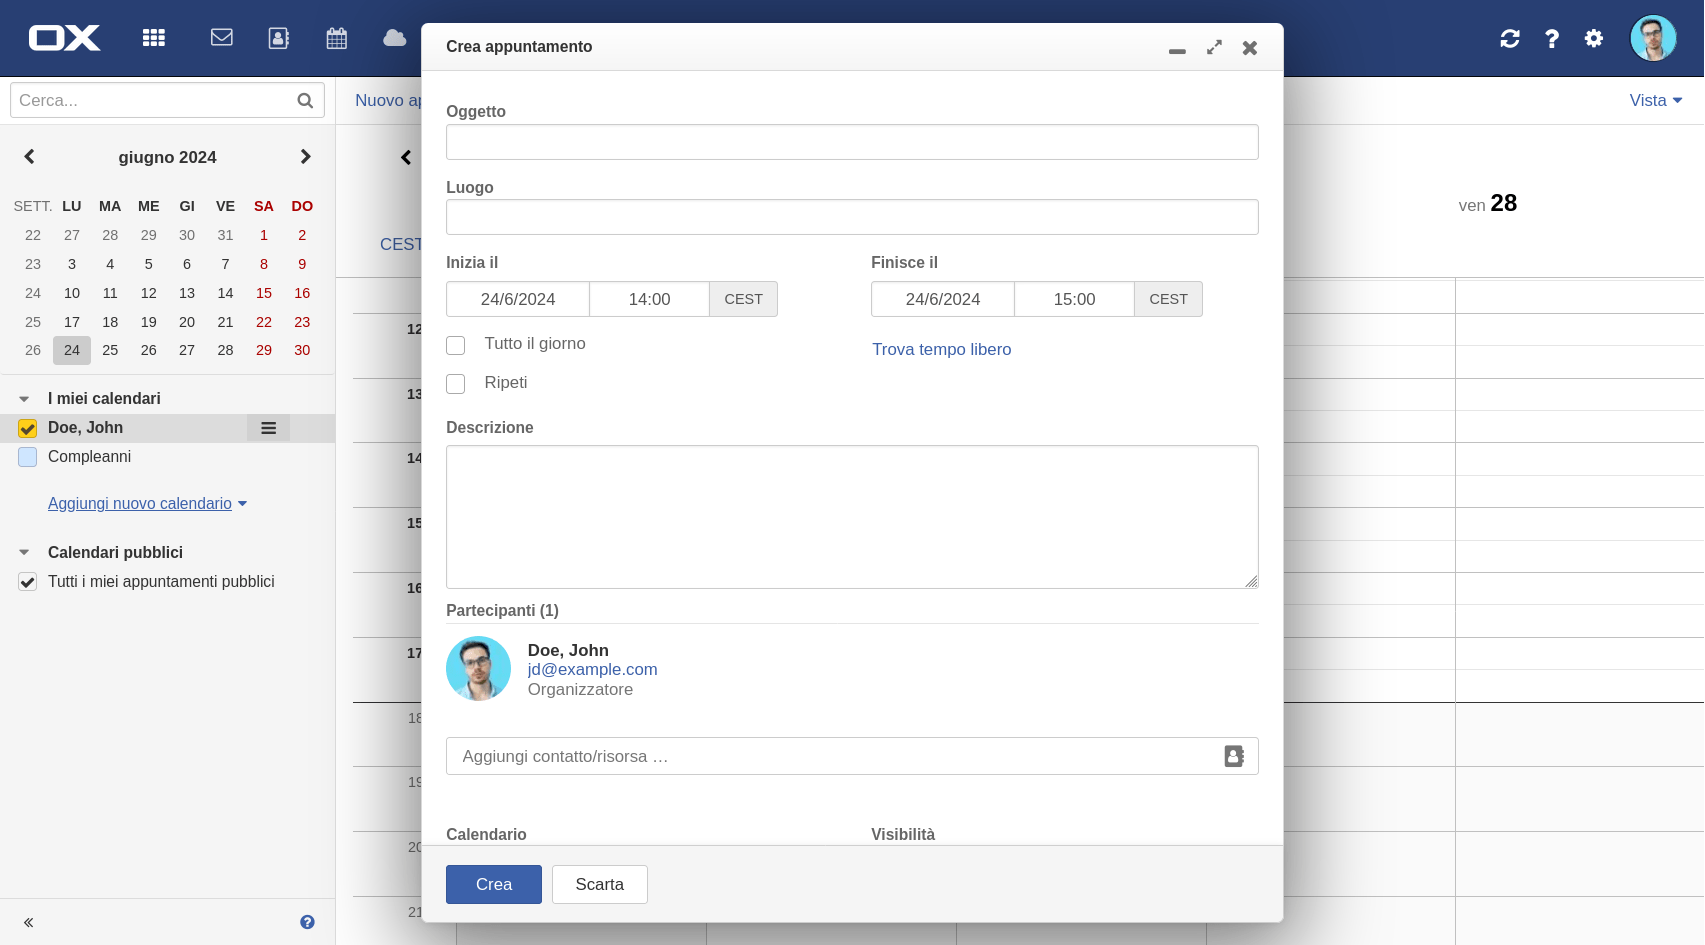Click into the Descrizione text area
1705x945 pixels.
pyautogui.click(x=852, y=517)
